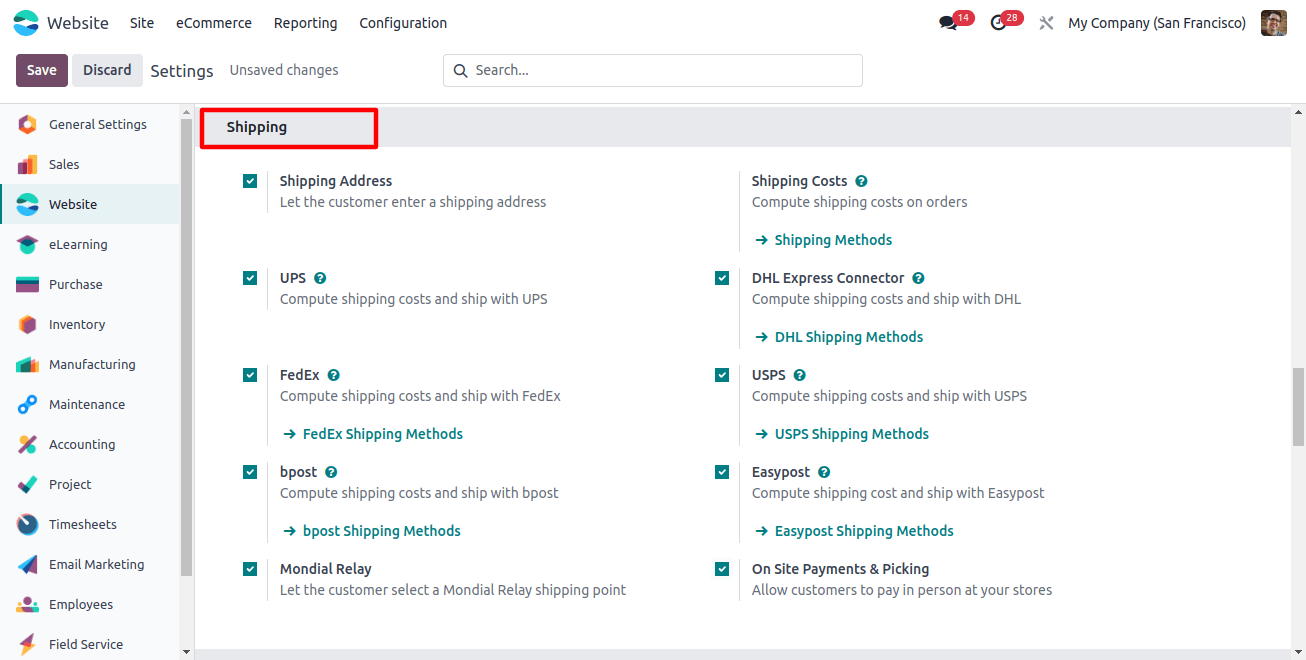Click the "Allow customers to pay in person at your stores" text

(x=902, y=590)
